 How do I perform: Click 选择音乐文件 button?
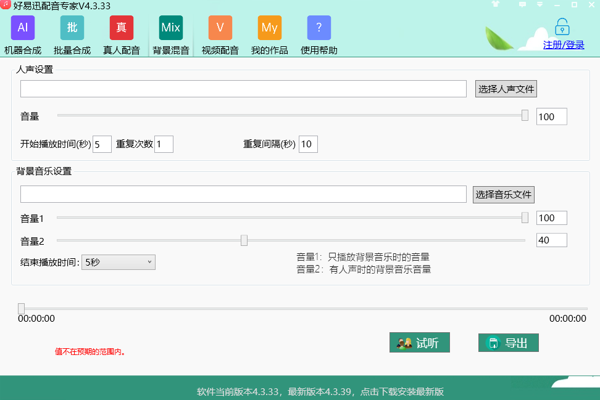click(x=503, y=194)
